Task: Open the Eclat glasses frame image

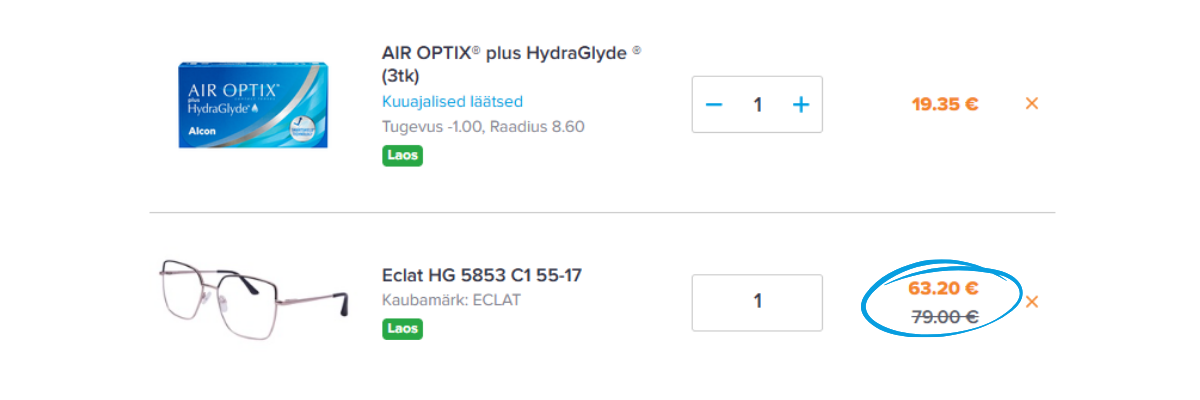Action: click(253, 300)
